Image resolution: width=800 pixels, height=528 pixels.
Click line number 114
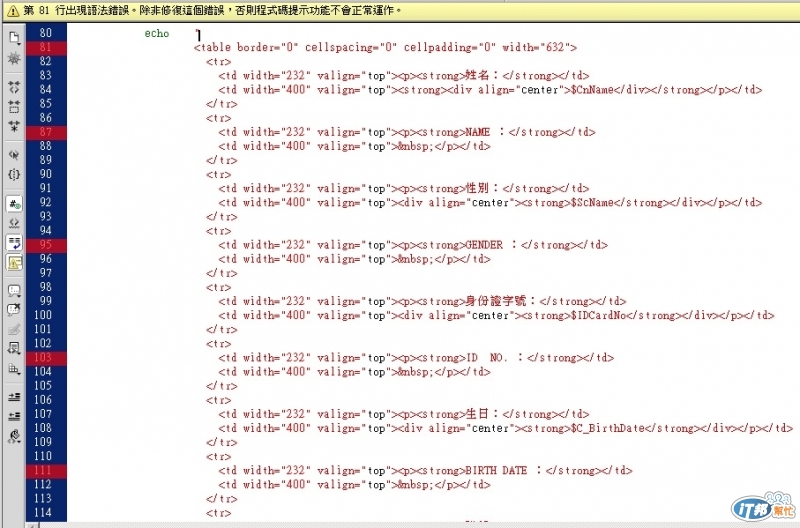(43, 513)
